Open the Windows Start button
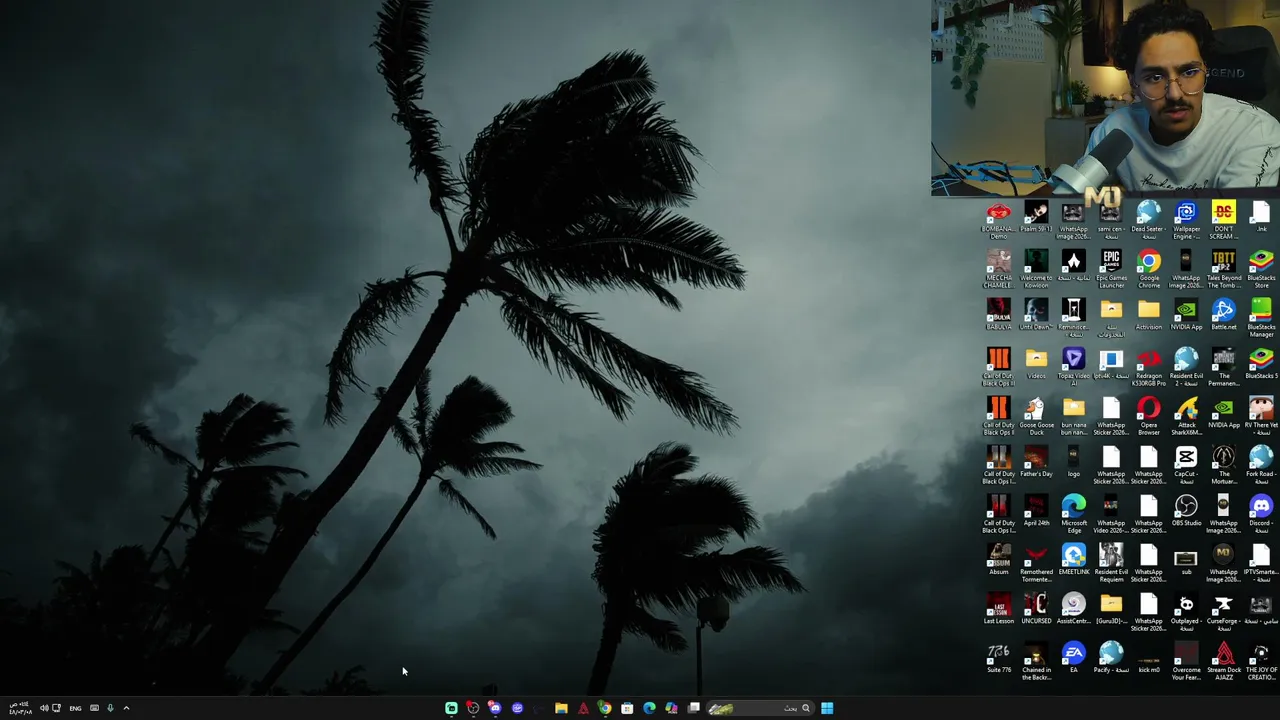Image resolution: width=1280 pixels, height=720 pixels. click(x=827, y=708)
